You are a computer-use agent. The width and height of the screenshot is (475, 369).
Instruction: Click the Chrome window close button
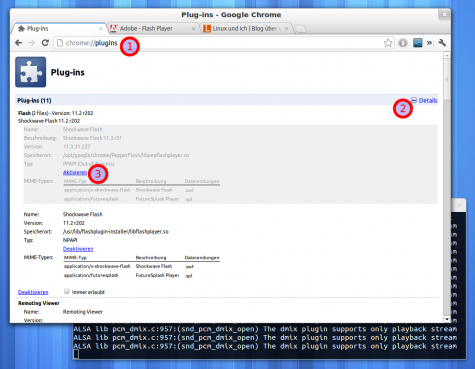point(444,15)
